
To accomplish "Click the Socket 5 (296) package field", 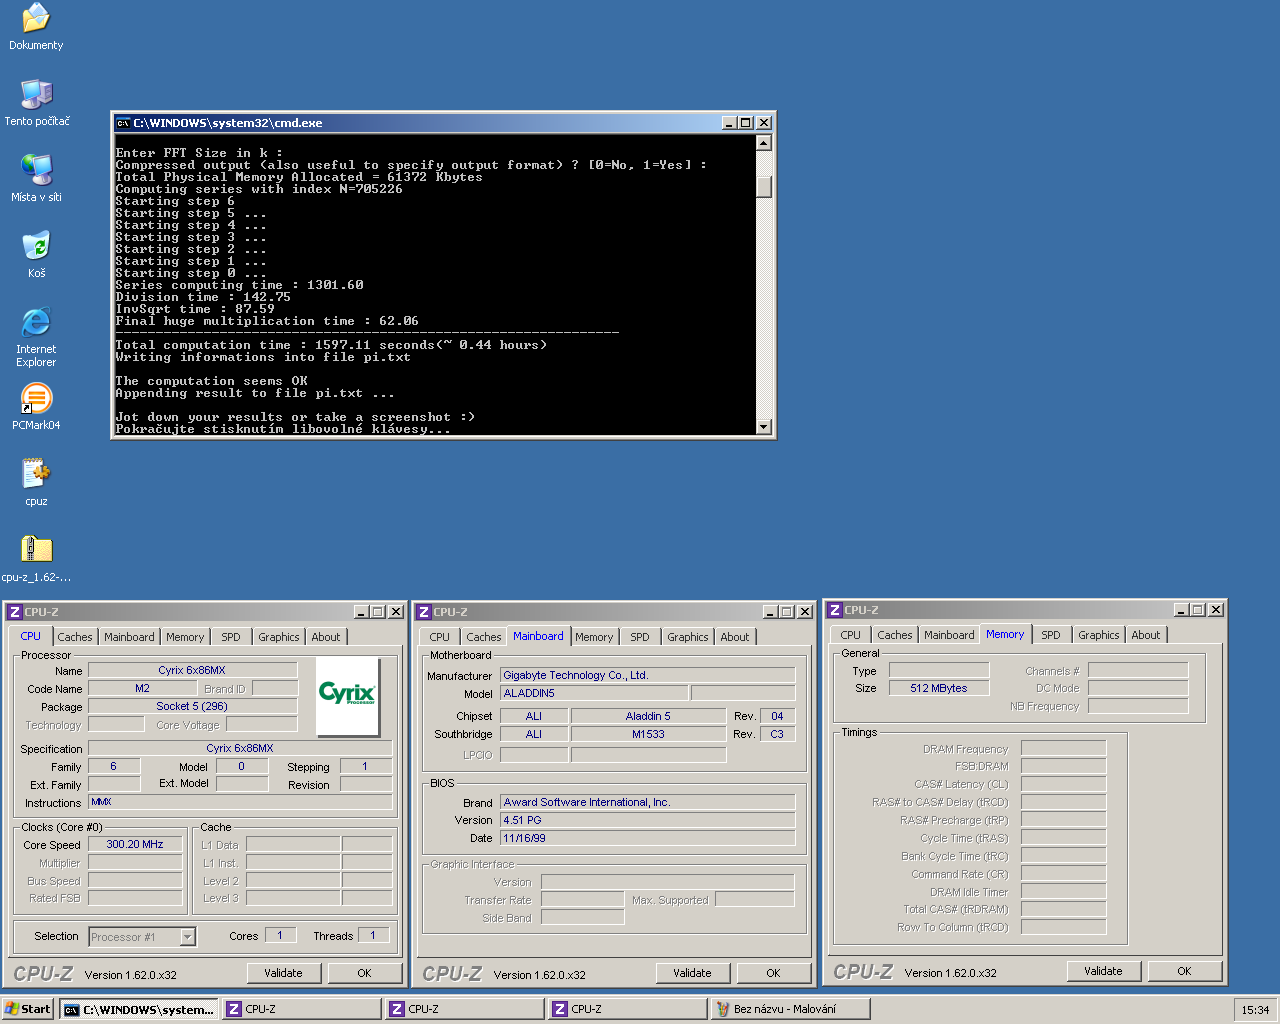I will (x=193, y=706).
